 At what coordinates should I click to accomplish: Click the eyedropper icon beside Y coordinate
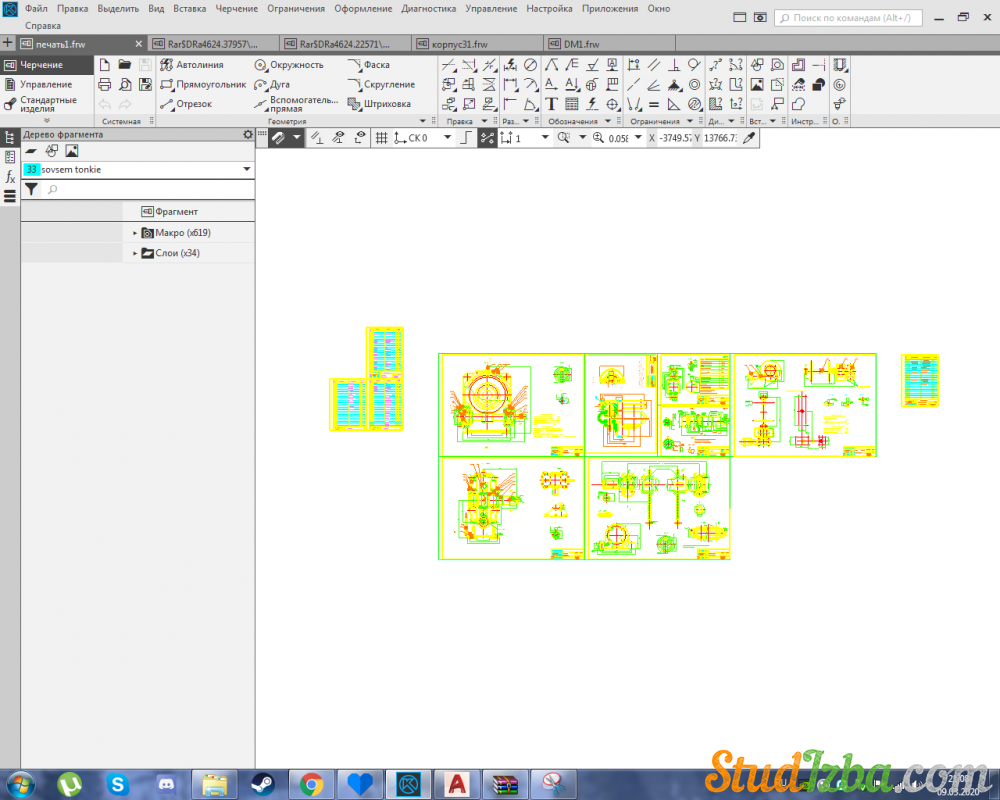pyautogui.click(x=748, y=138)
